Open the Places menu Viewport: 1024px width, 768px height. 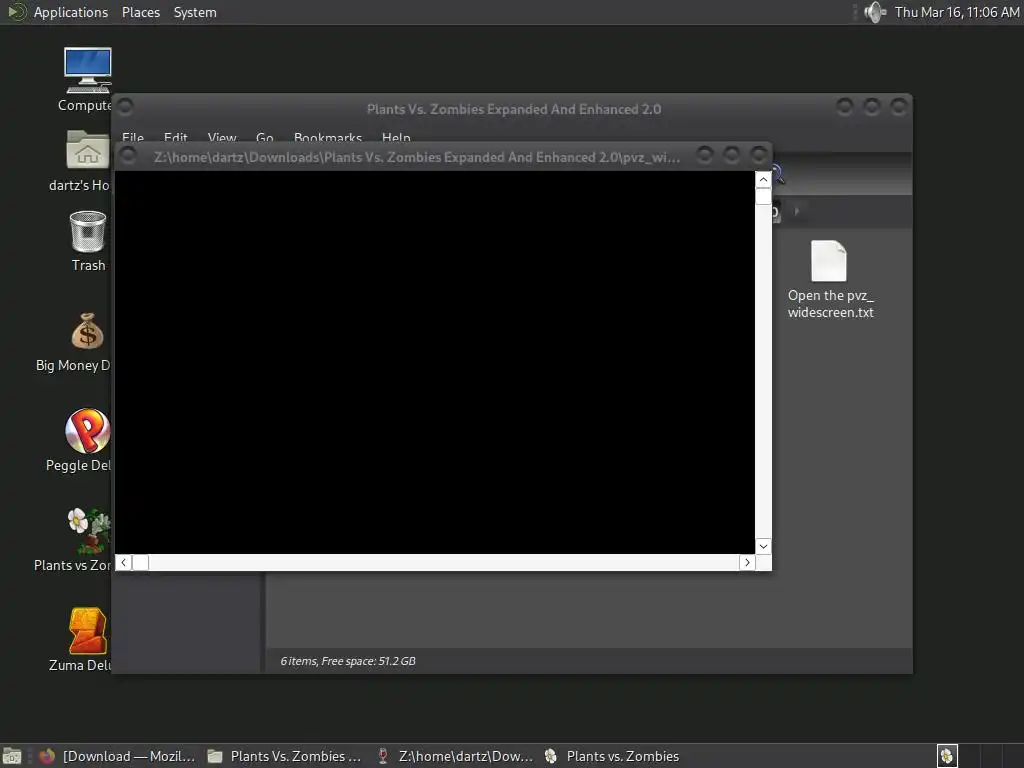(x=140, y=12)
